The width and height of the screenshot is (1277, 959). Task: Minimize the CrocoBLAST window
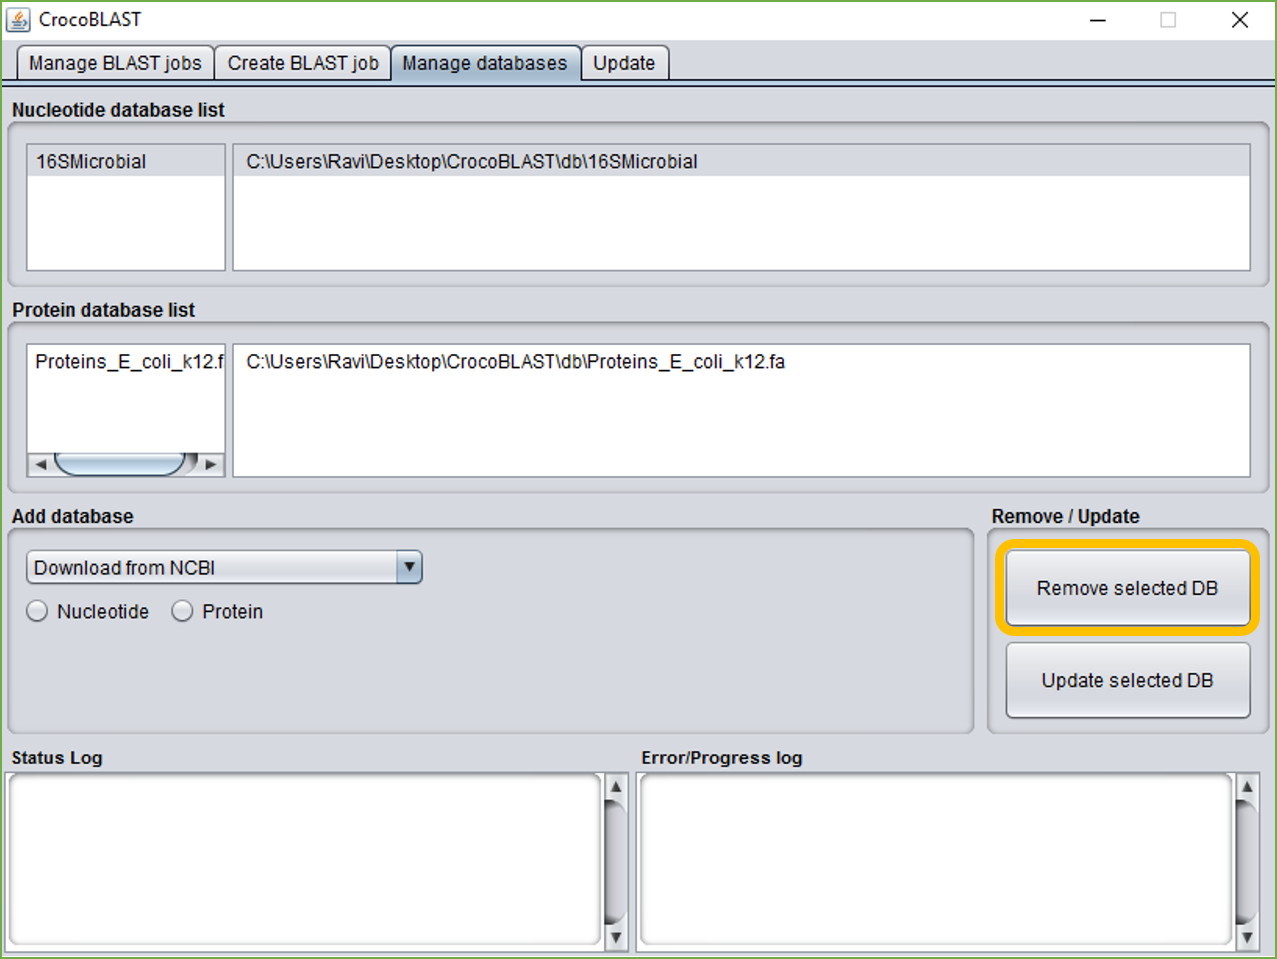pos(1098,20)
